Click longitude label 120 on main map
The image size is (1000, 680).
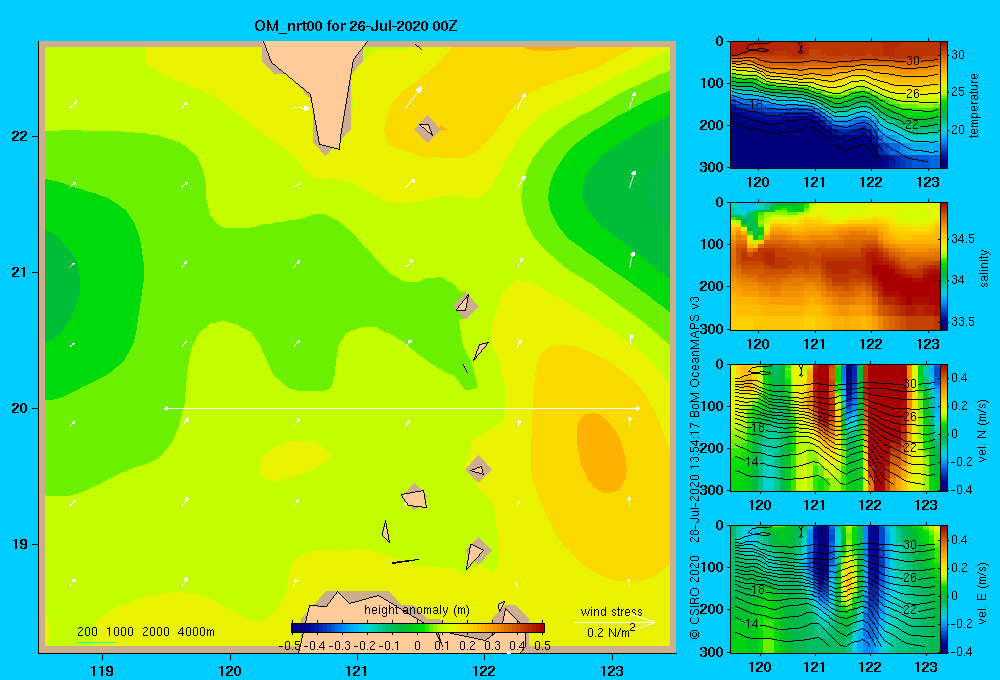click(x=230, y=670)
